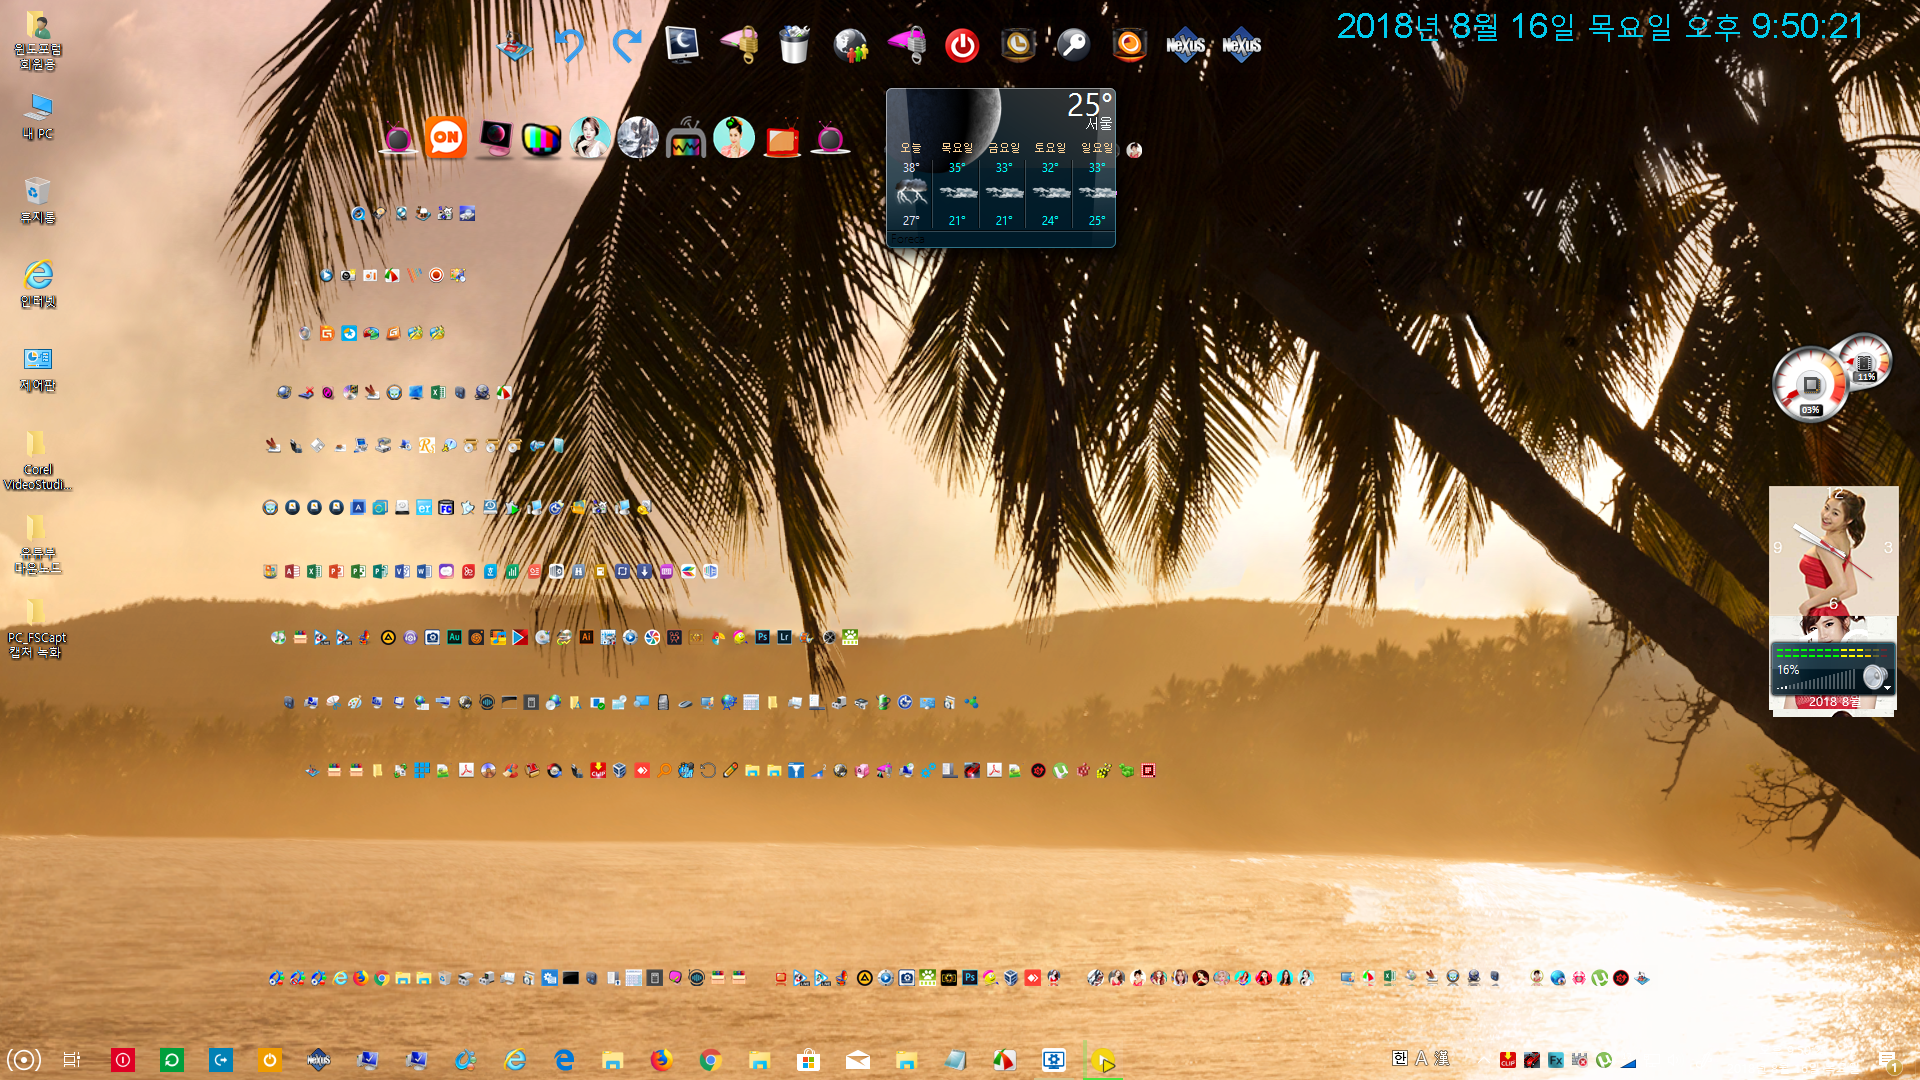This screenshot has width=1920, height=1080.
Task: Toggle the 한 Korean input indicator
Action: coord(1400,1058)
